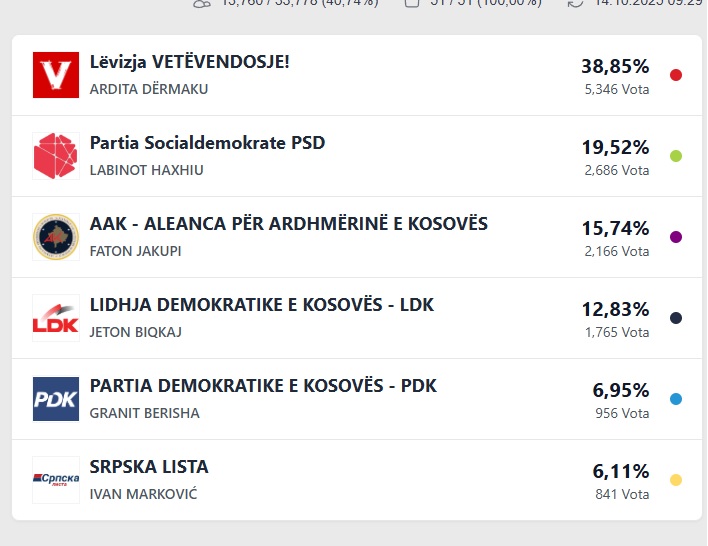
Task: Click the purple dot beside 15,74%
Action: click(x=676, y=237)
